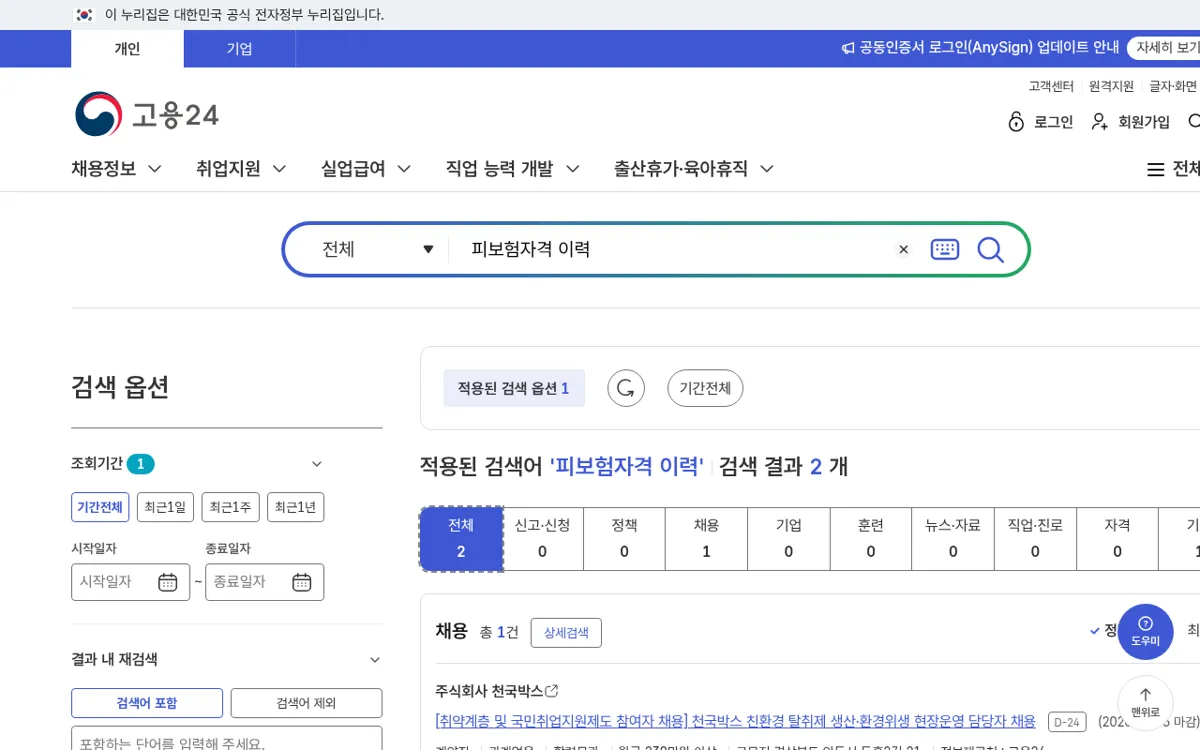1200x750 pixels.
Task: Select the 기간전체 period option
Action: (x=100, y=507)
